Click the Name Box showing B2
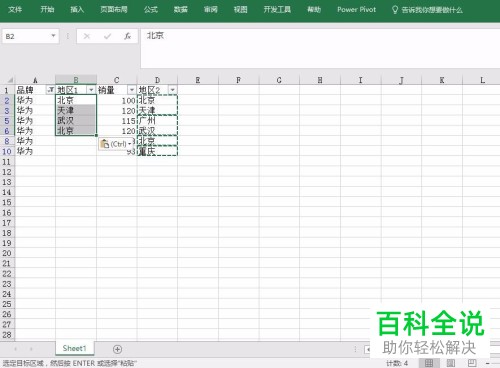 pyautogui.click(x=26, y=36)
